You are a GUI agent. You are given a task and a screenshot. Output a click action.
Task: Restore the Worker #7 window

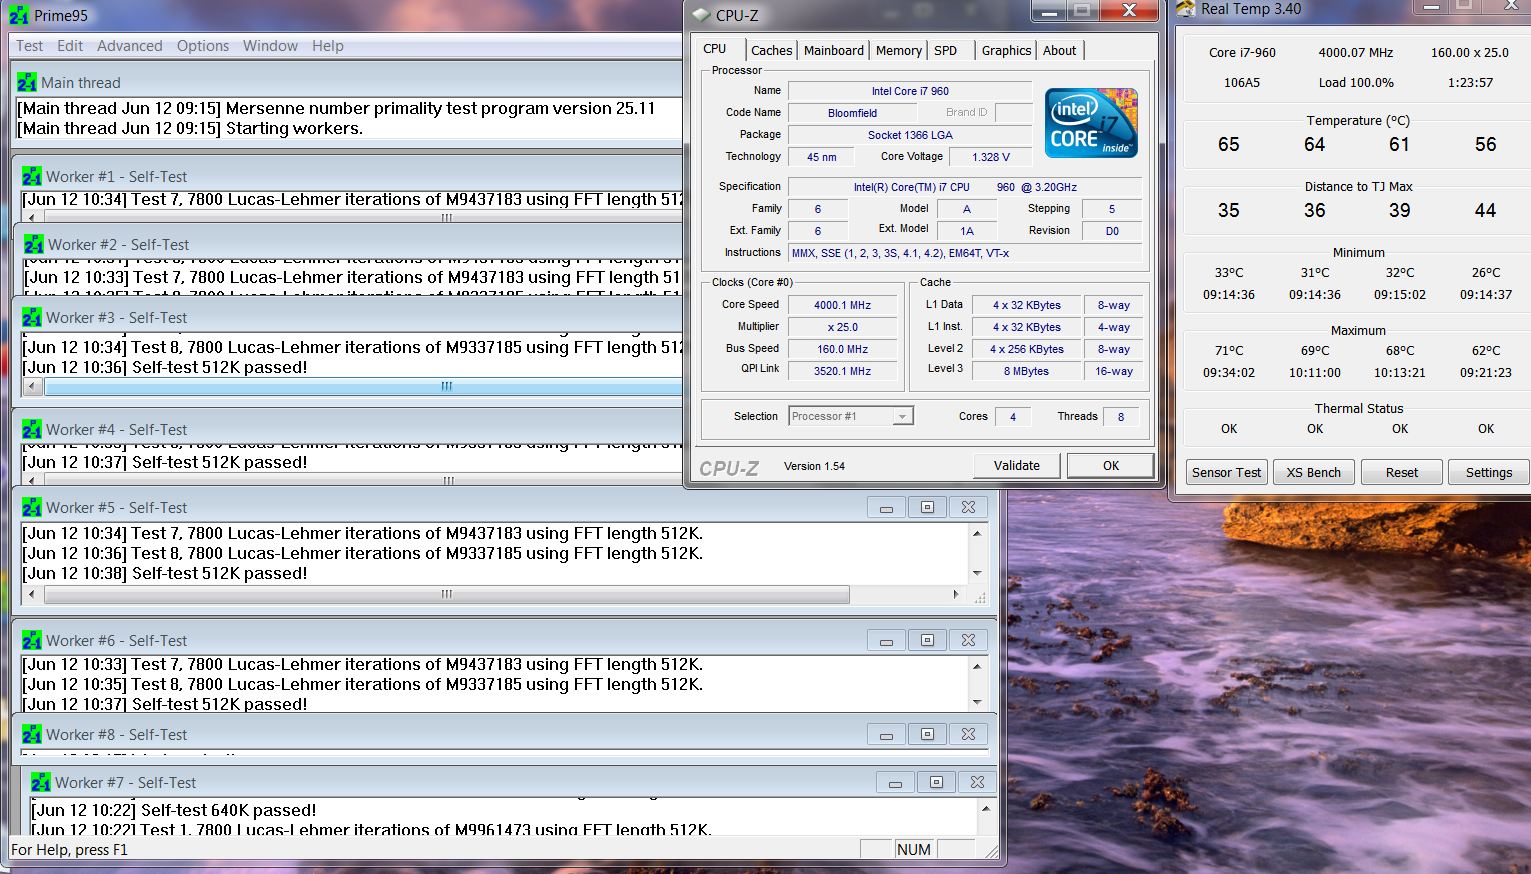pyautogui.click(x=936, y=782)
